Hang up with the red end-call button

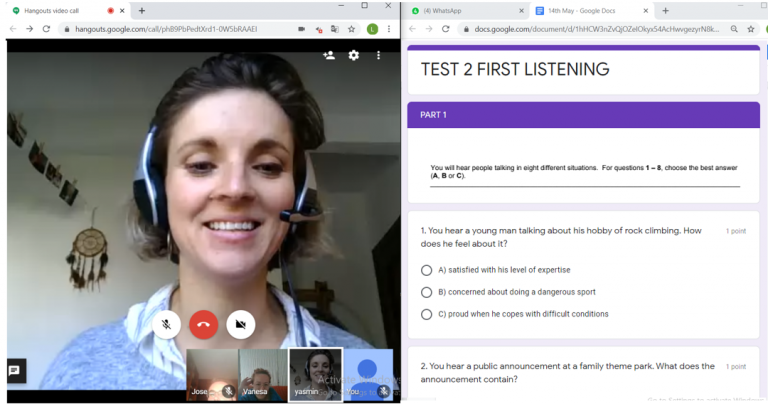204,324
